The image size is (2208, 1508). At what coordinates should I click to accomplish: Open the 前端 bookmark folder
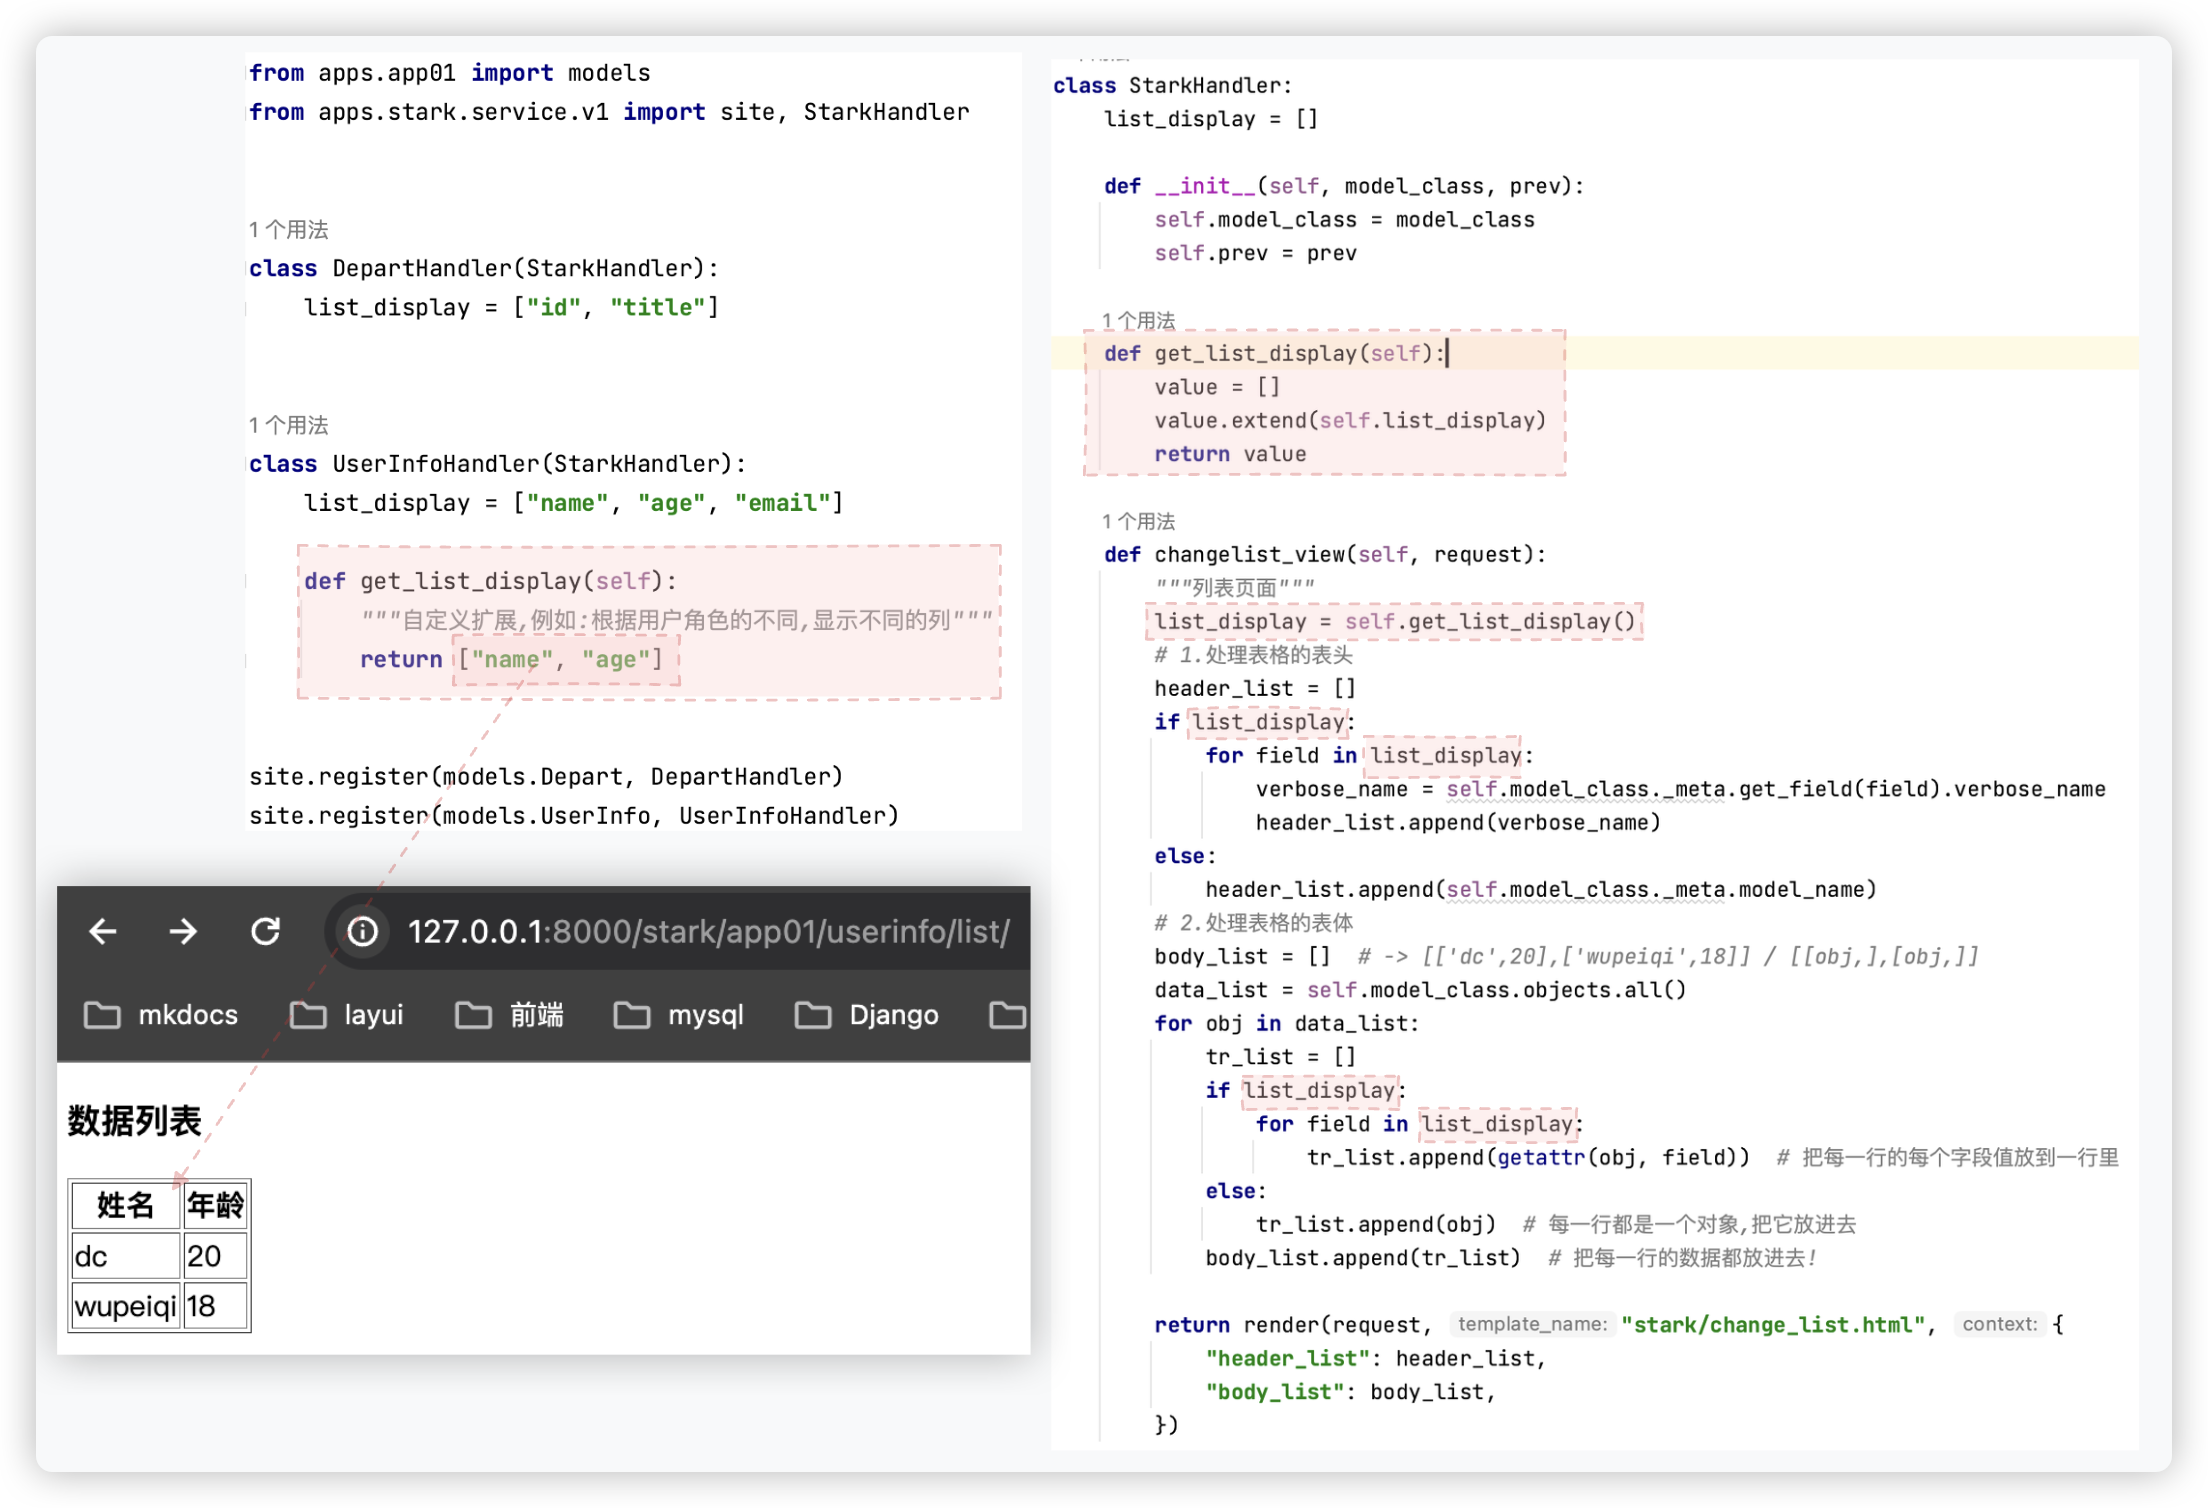[509, 1015]
